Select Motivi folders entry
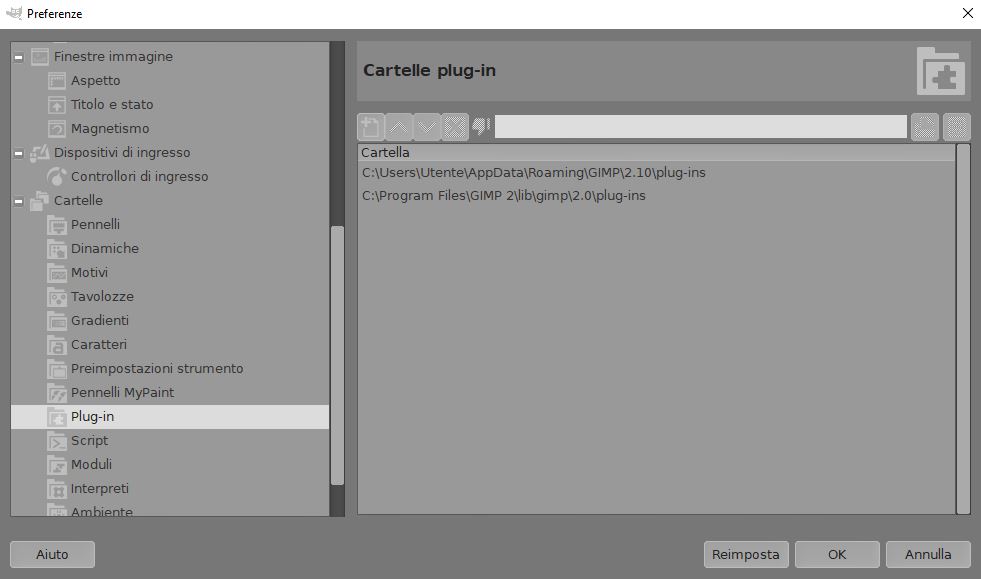Viewport: 981px width, 579px height. coord(89,272)
